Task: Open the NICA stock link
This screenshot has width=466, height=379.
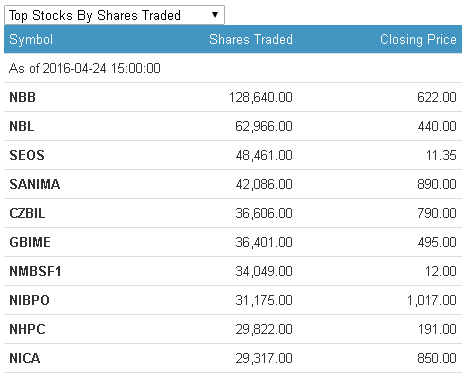Action: [x=25, y=358]
